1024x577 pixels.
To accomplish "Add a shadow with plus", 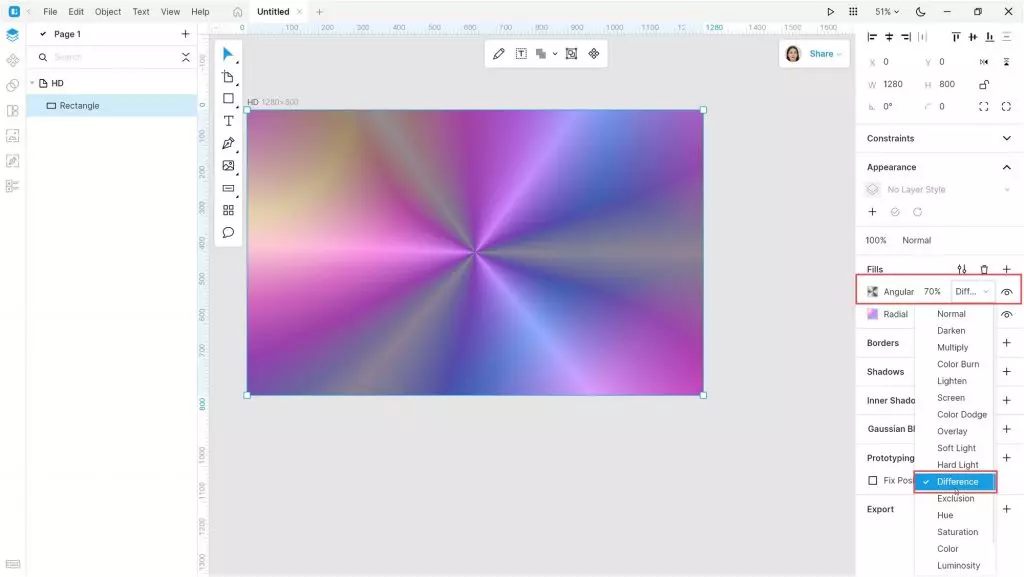I will point(1006,371).
